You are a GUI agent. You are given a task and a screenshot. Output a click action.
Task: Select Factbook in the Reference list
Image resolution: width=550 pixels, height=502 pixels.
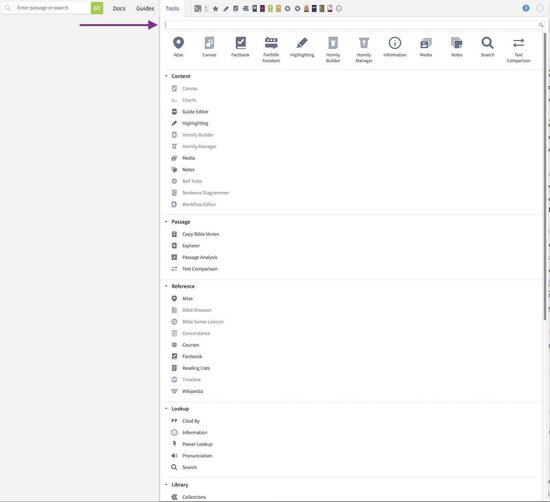pyautogui.click(x=187, y=356)
